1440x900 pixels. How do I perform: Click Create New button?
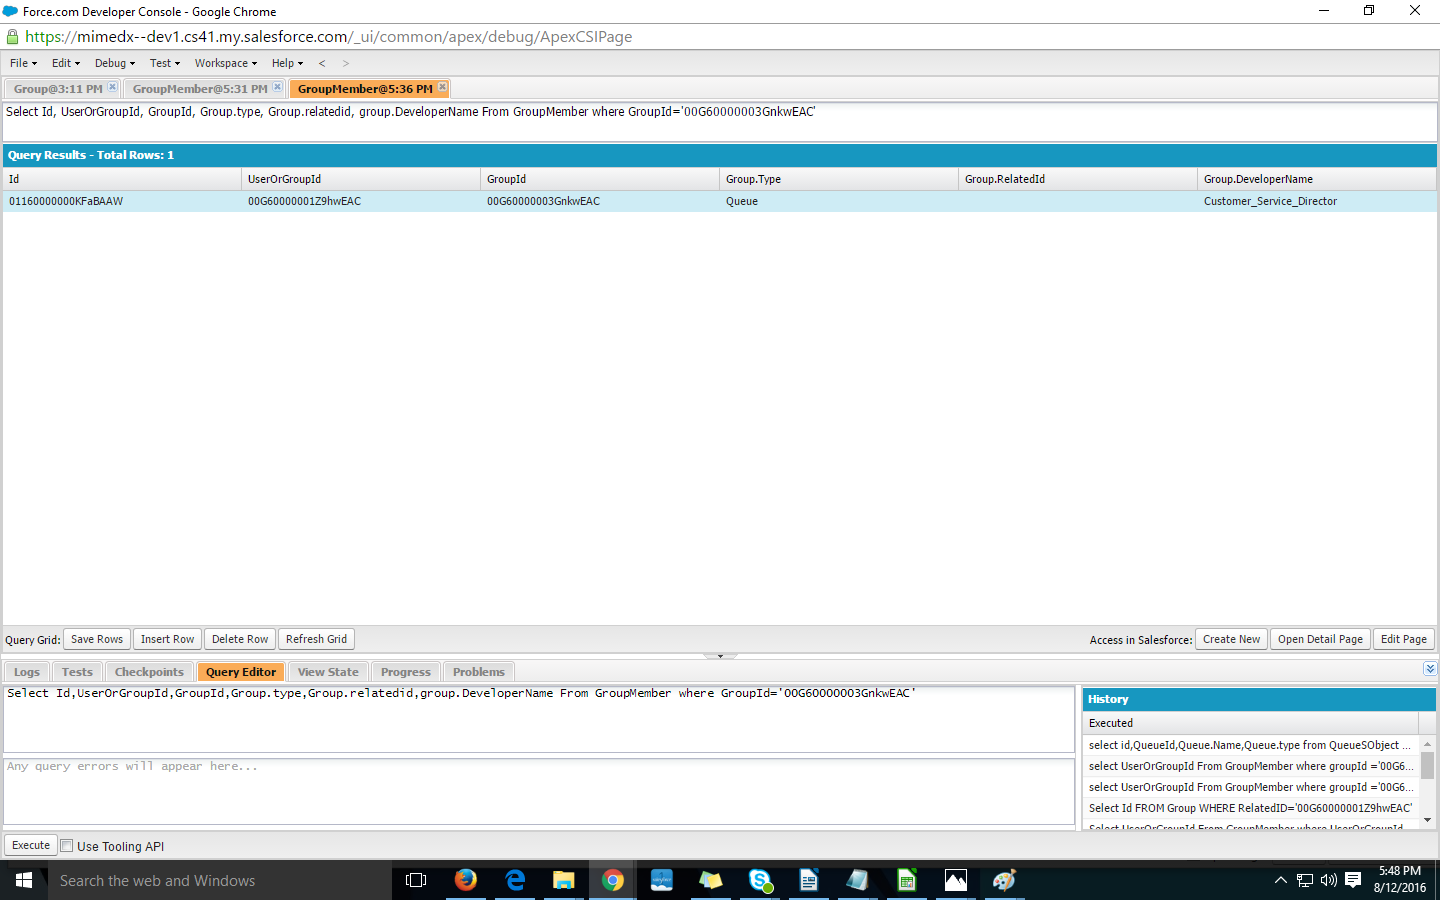1231,639
